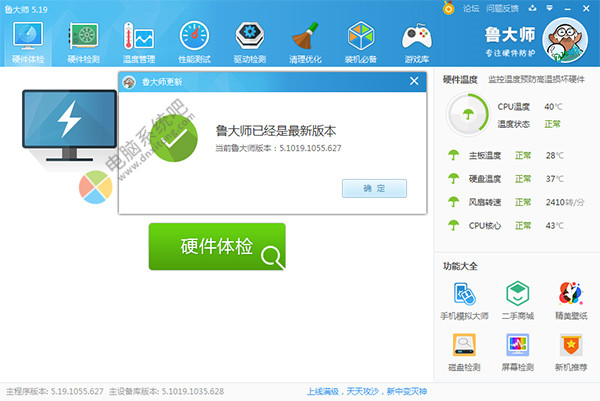
Task: Click the gold medal icon in title bar
Action: click(448, 8)
